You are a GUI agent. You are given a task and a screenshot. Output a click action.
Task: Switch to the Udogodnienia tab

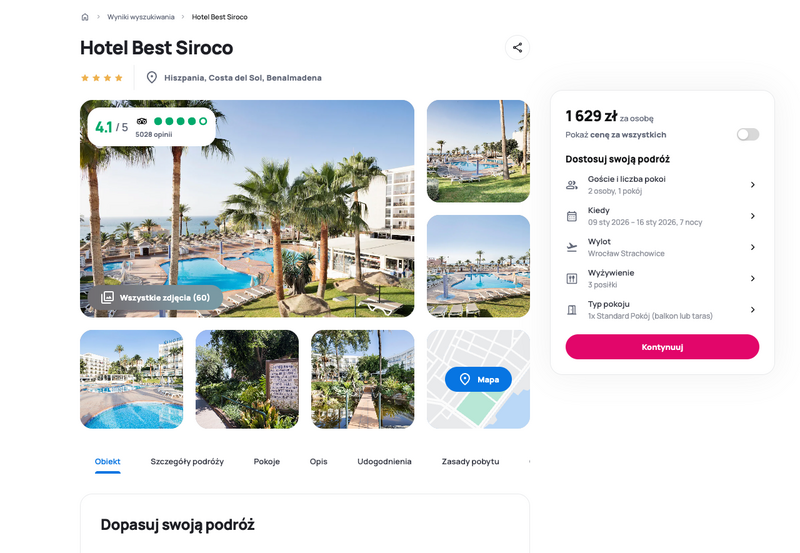[384, 462]
